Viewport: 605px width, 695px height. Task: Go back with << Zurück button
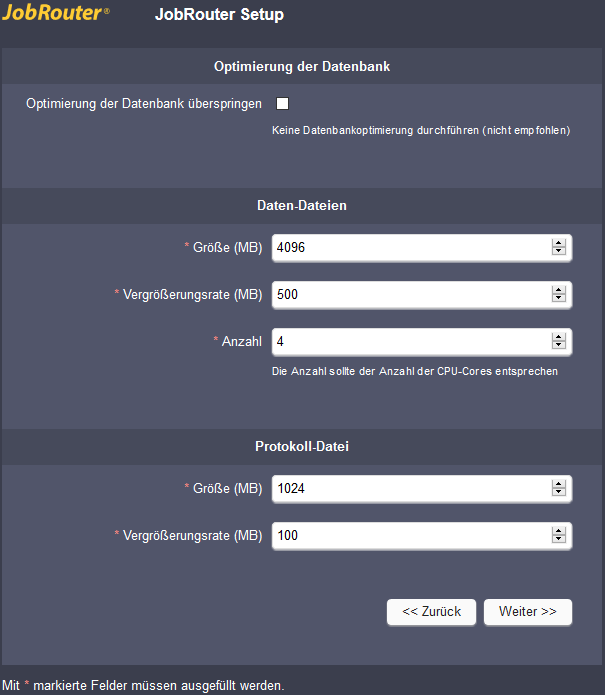tap(431, 612)
